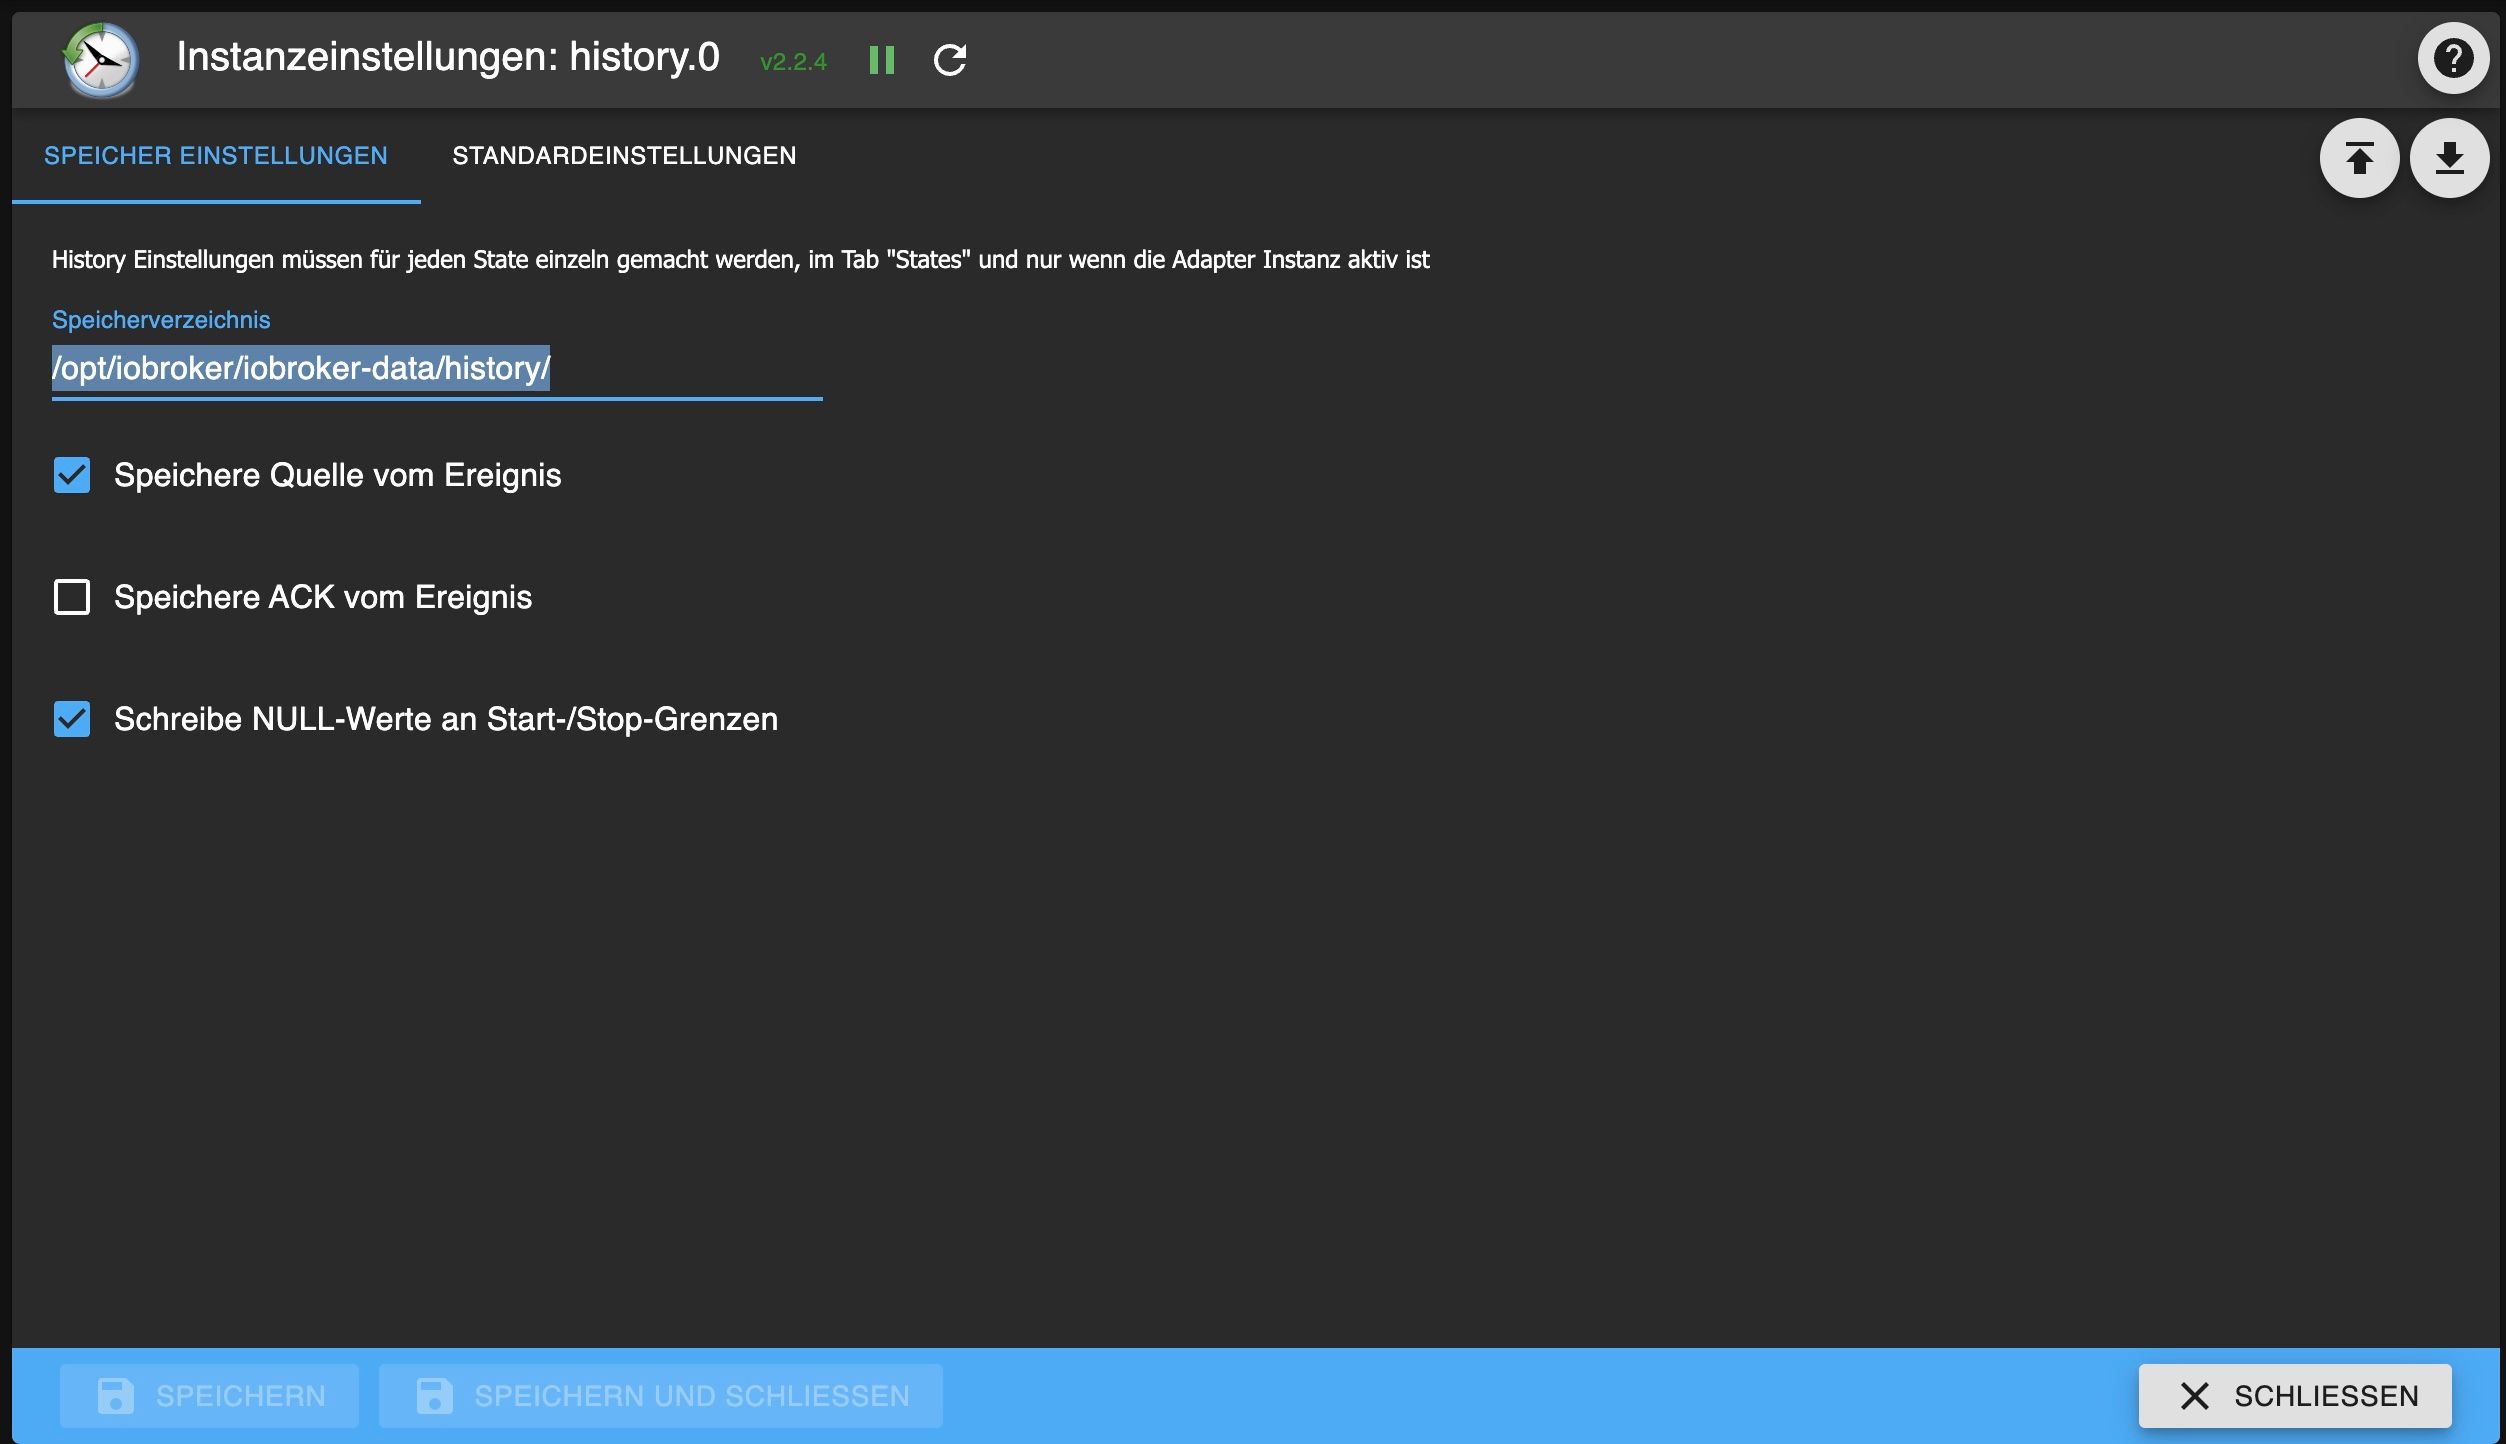Export configuration with the download arrow icon
The image size is (2506, 1444).
coord(2449,158)
